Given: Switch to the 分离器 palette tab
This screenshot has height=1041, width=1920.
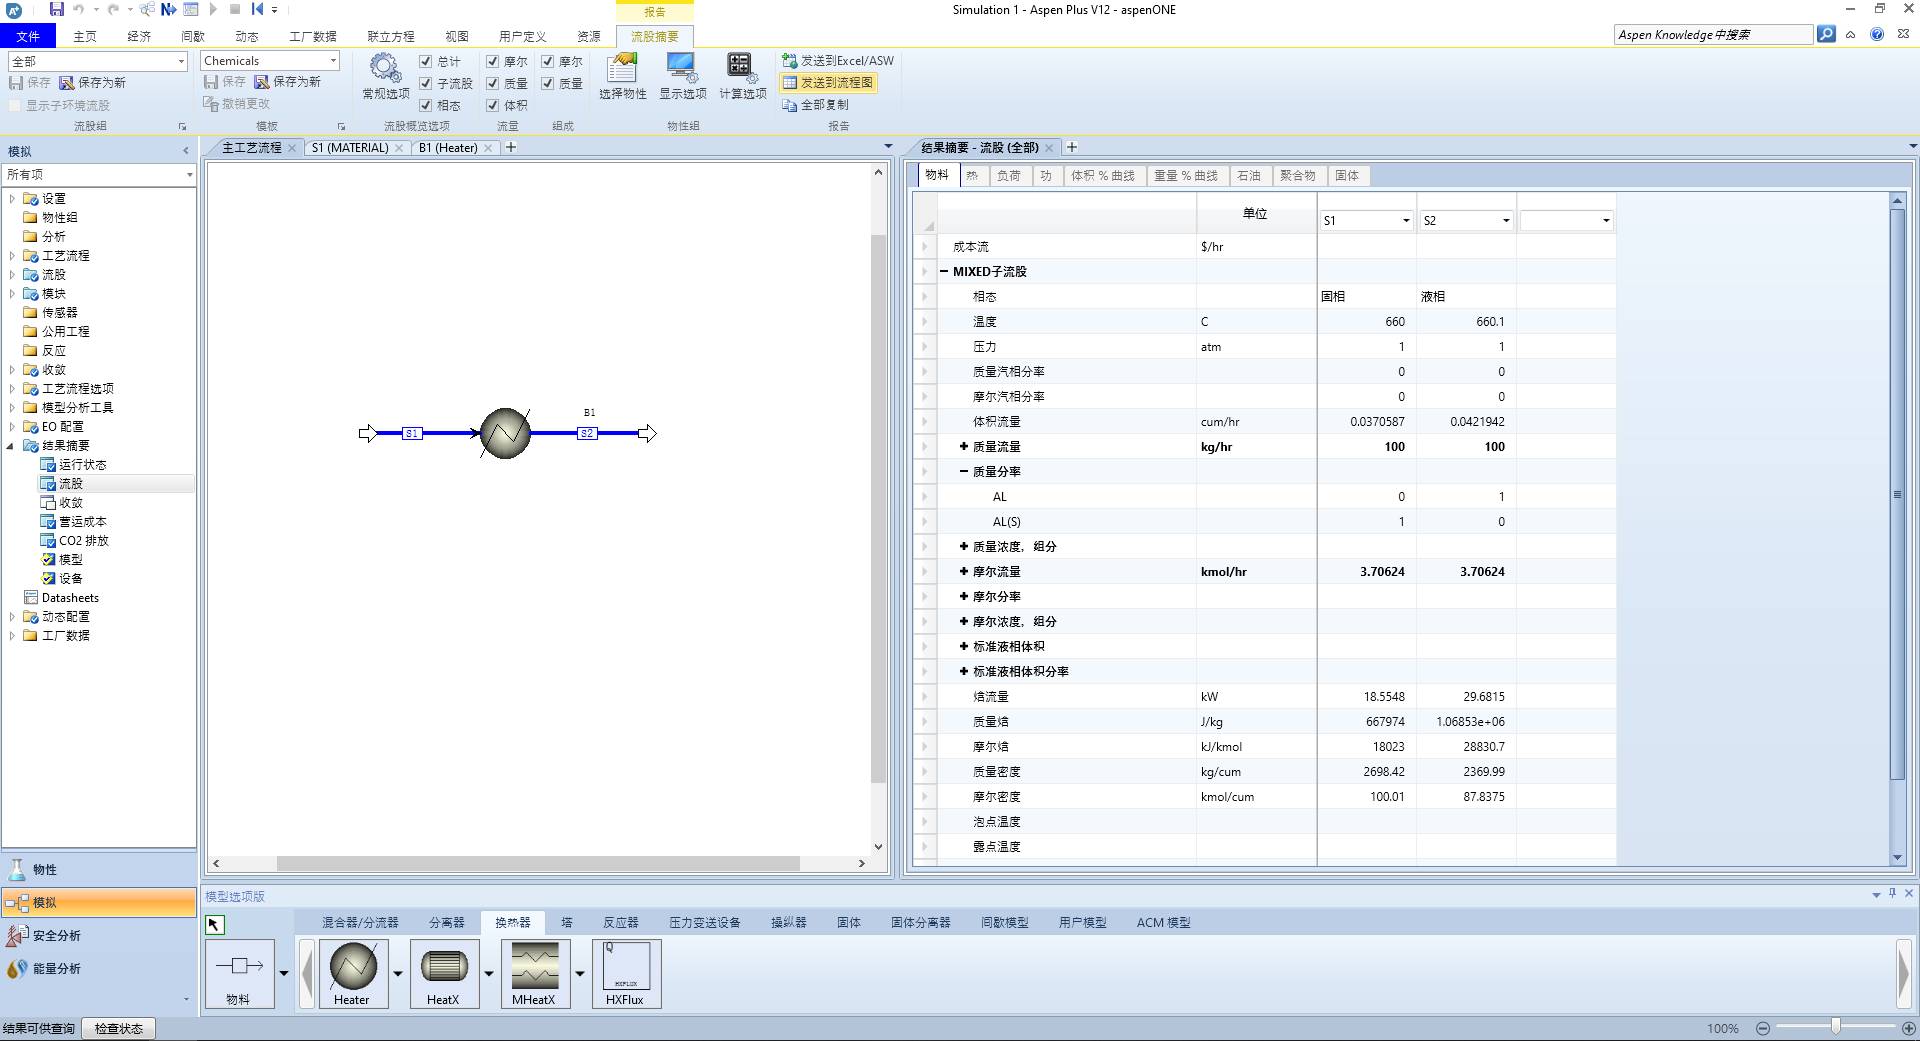Looking at the screenshot, I should pyautogui.click(x=447, y=923).
